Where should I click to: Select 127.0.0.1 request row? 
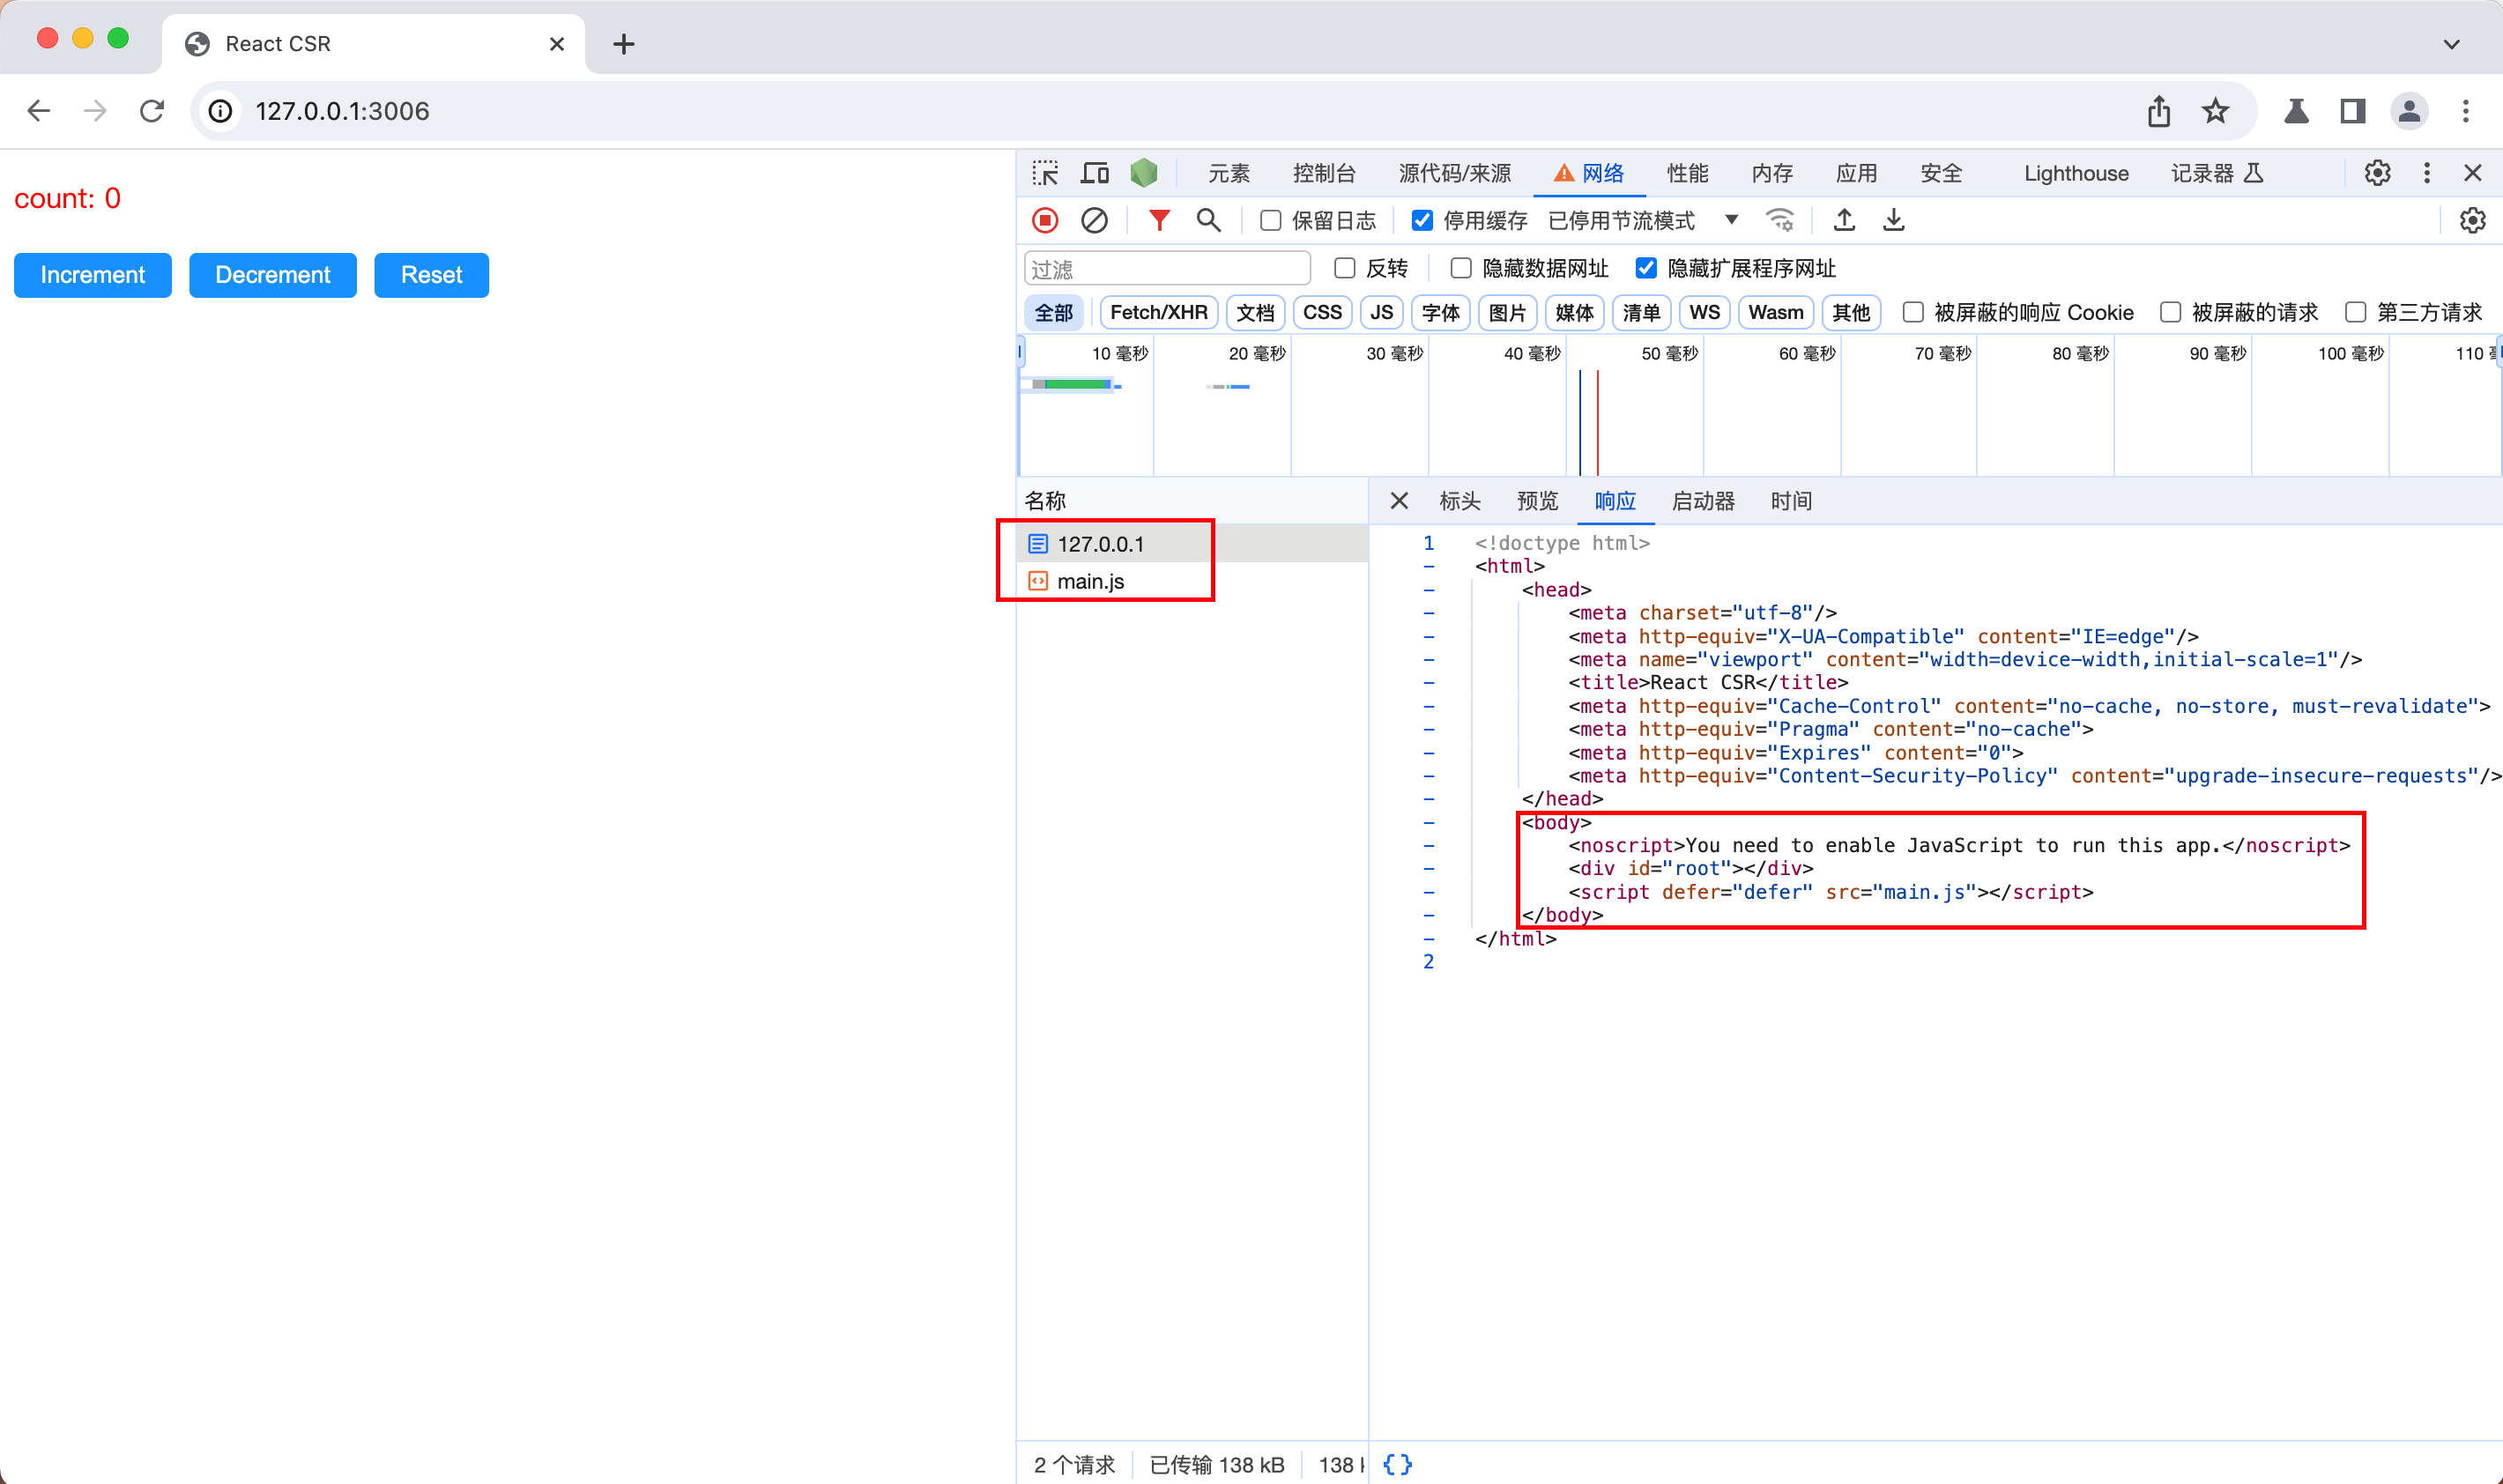[1192, 543]
